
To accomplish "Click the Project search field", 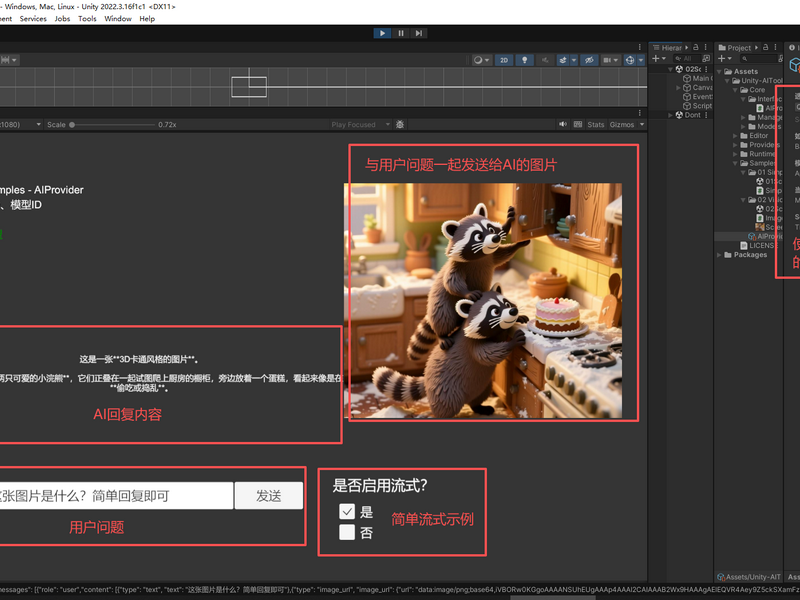I will point(760,59).
